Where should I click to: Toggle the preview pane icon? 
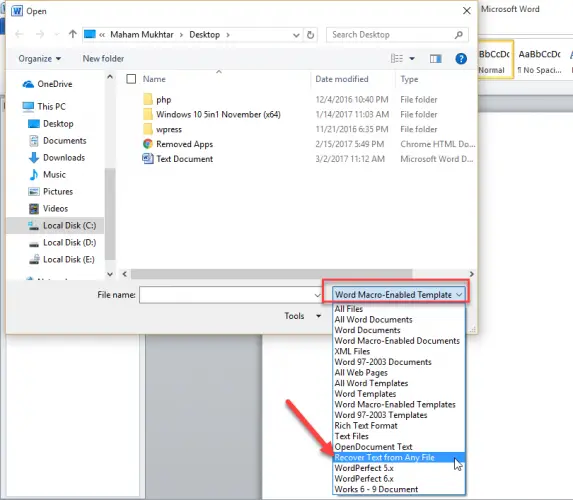tap(436, 58)
